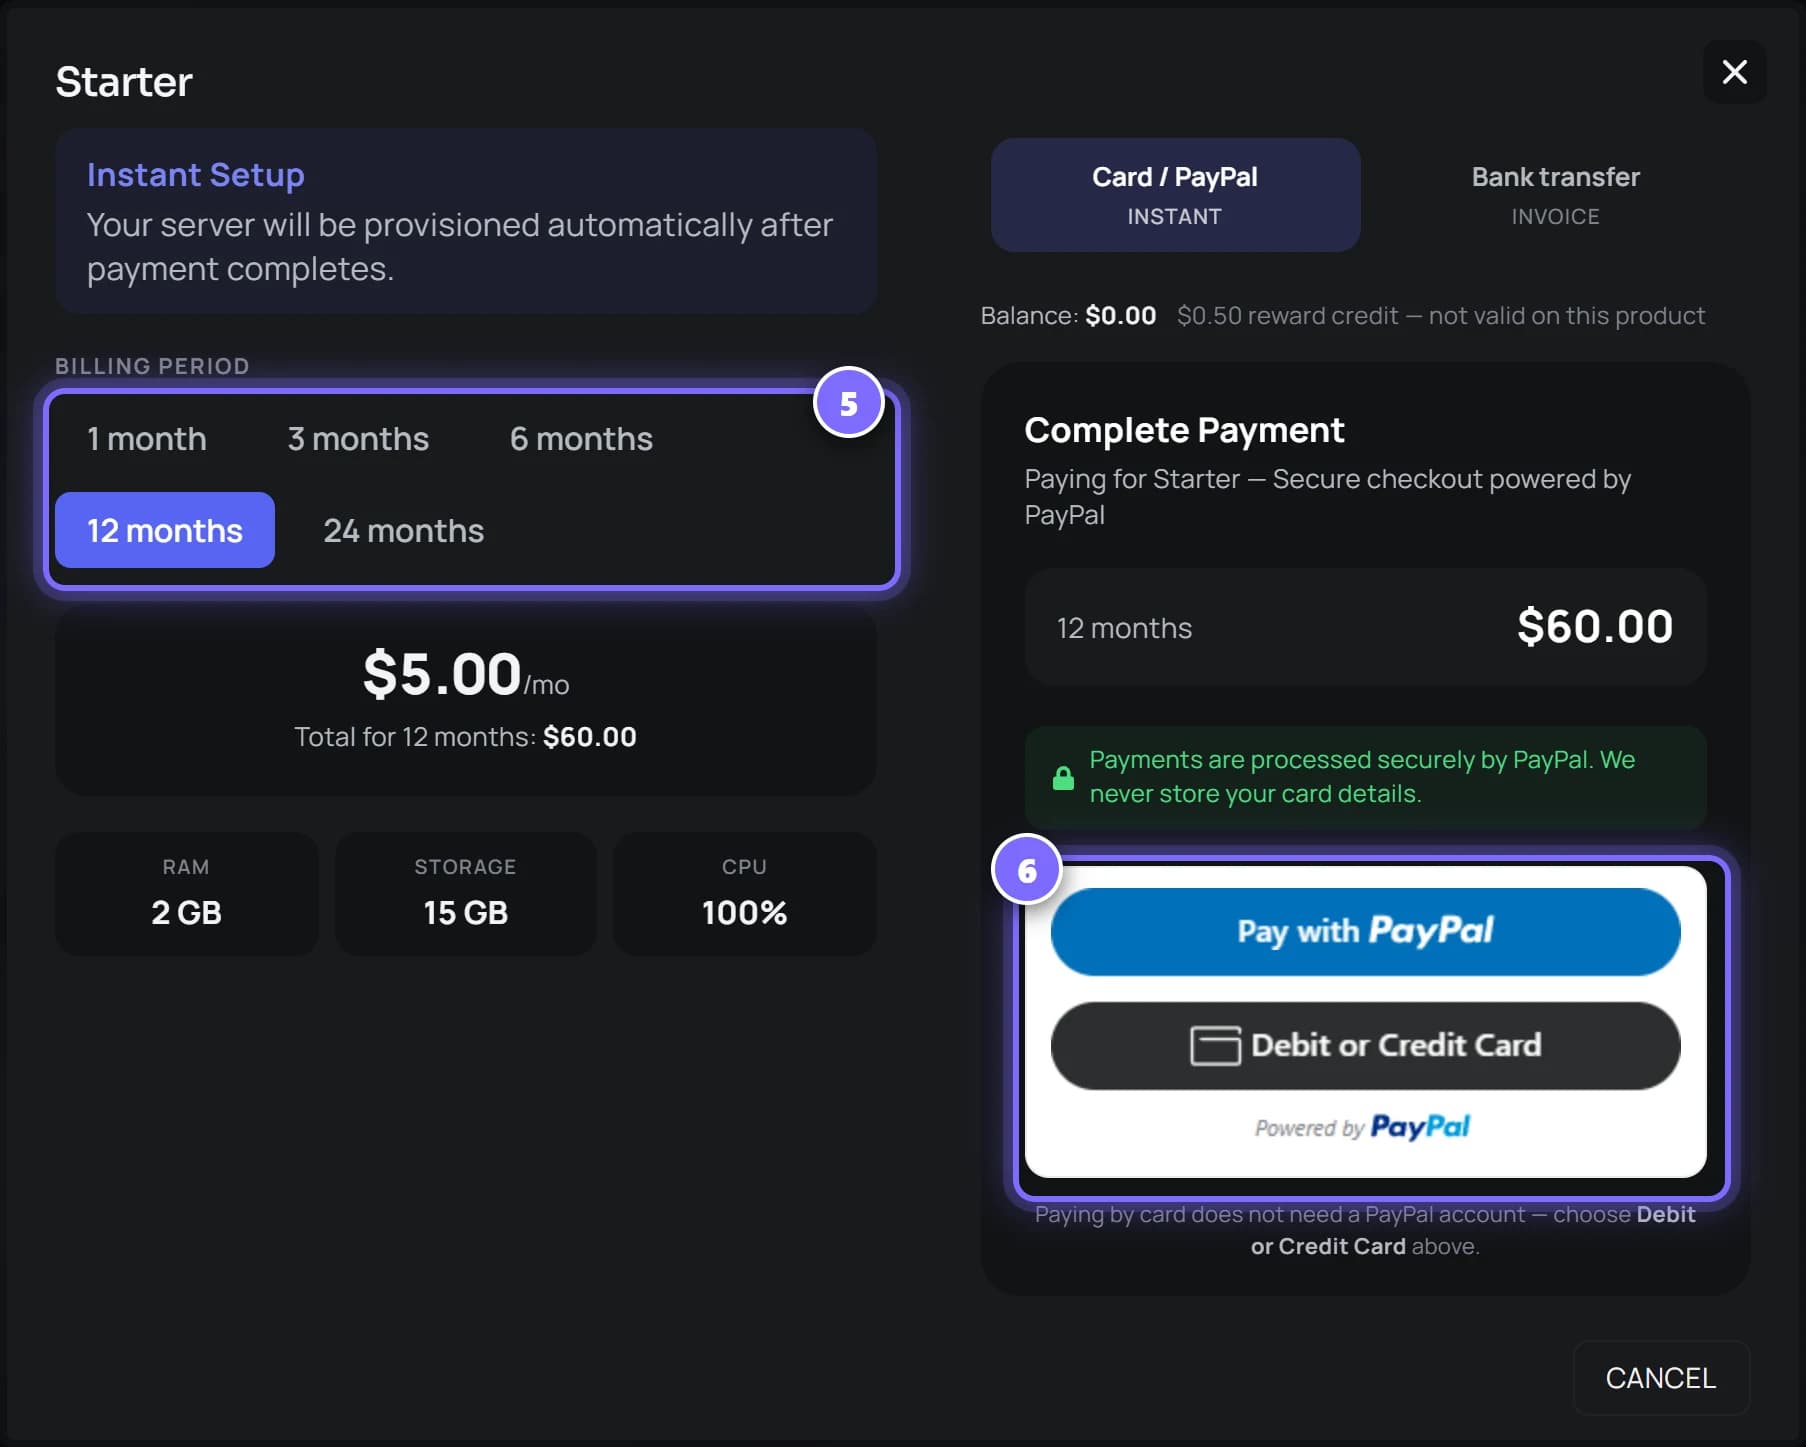This screenshot has width=1806, height=1447.
Task: Close the Starter dialog with X
Action: [x=1734, y=72]
